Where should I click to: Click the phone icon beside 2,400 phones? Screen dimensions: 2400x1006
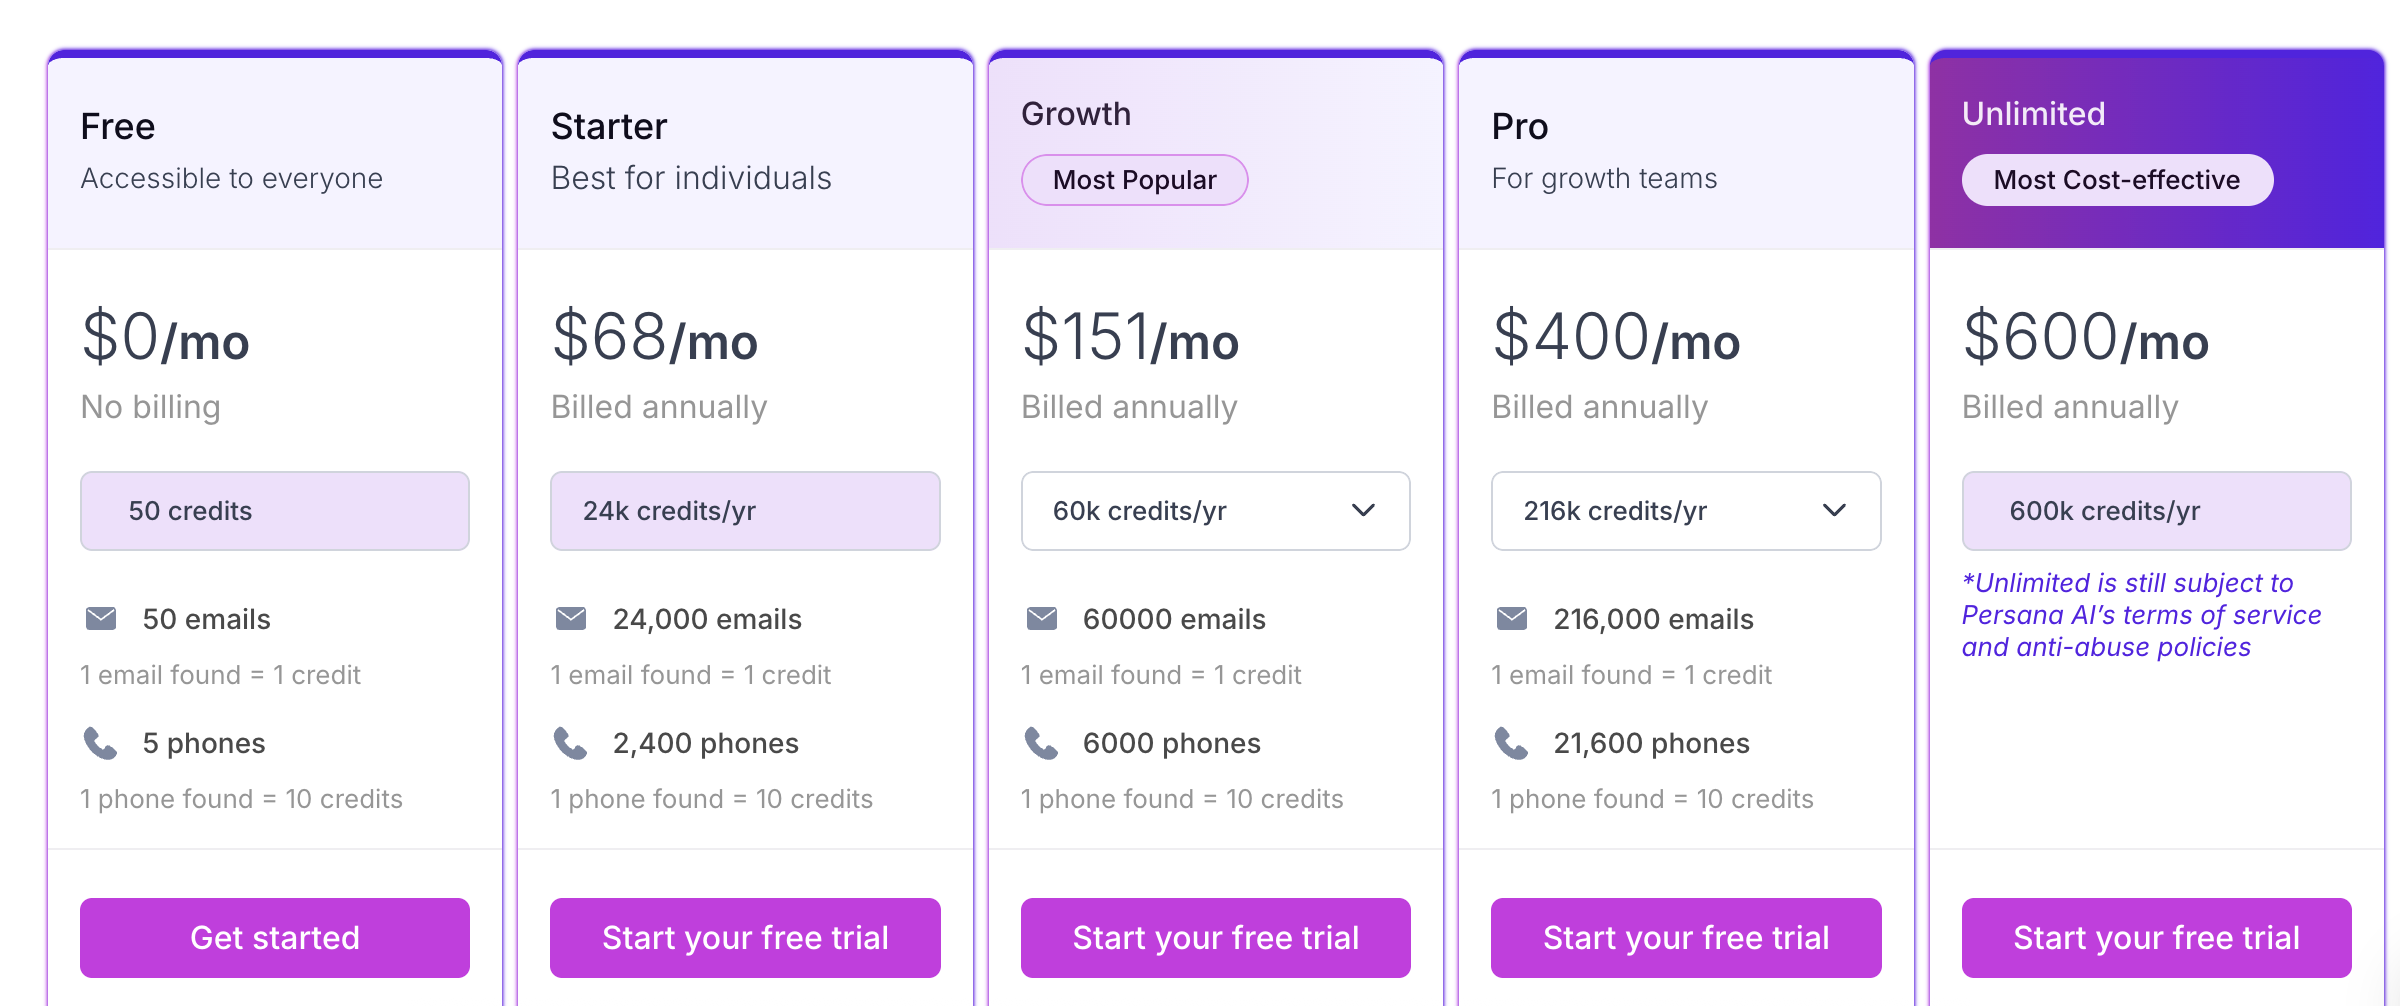(570, 743)
